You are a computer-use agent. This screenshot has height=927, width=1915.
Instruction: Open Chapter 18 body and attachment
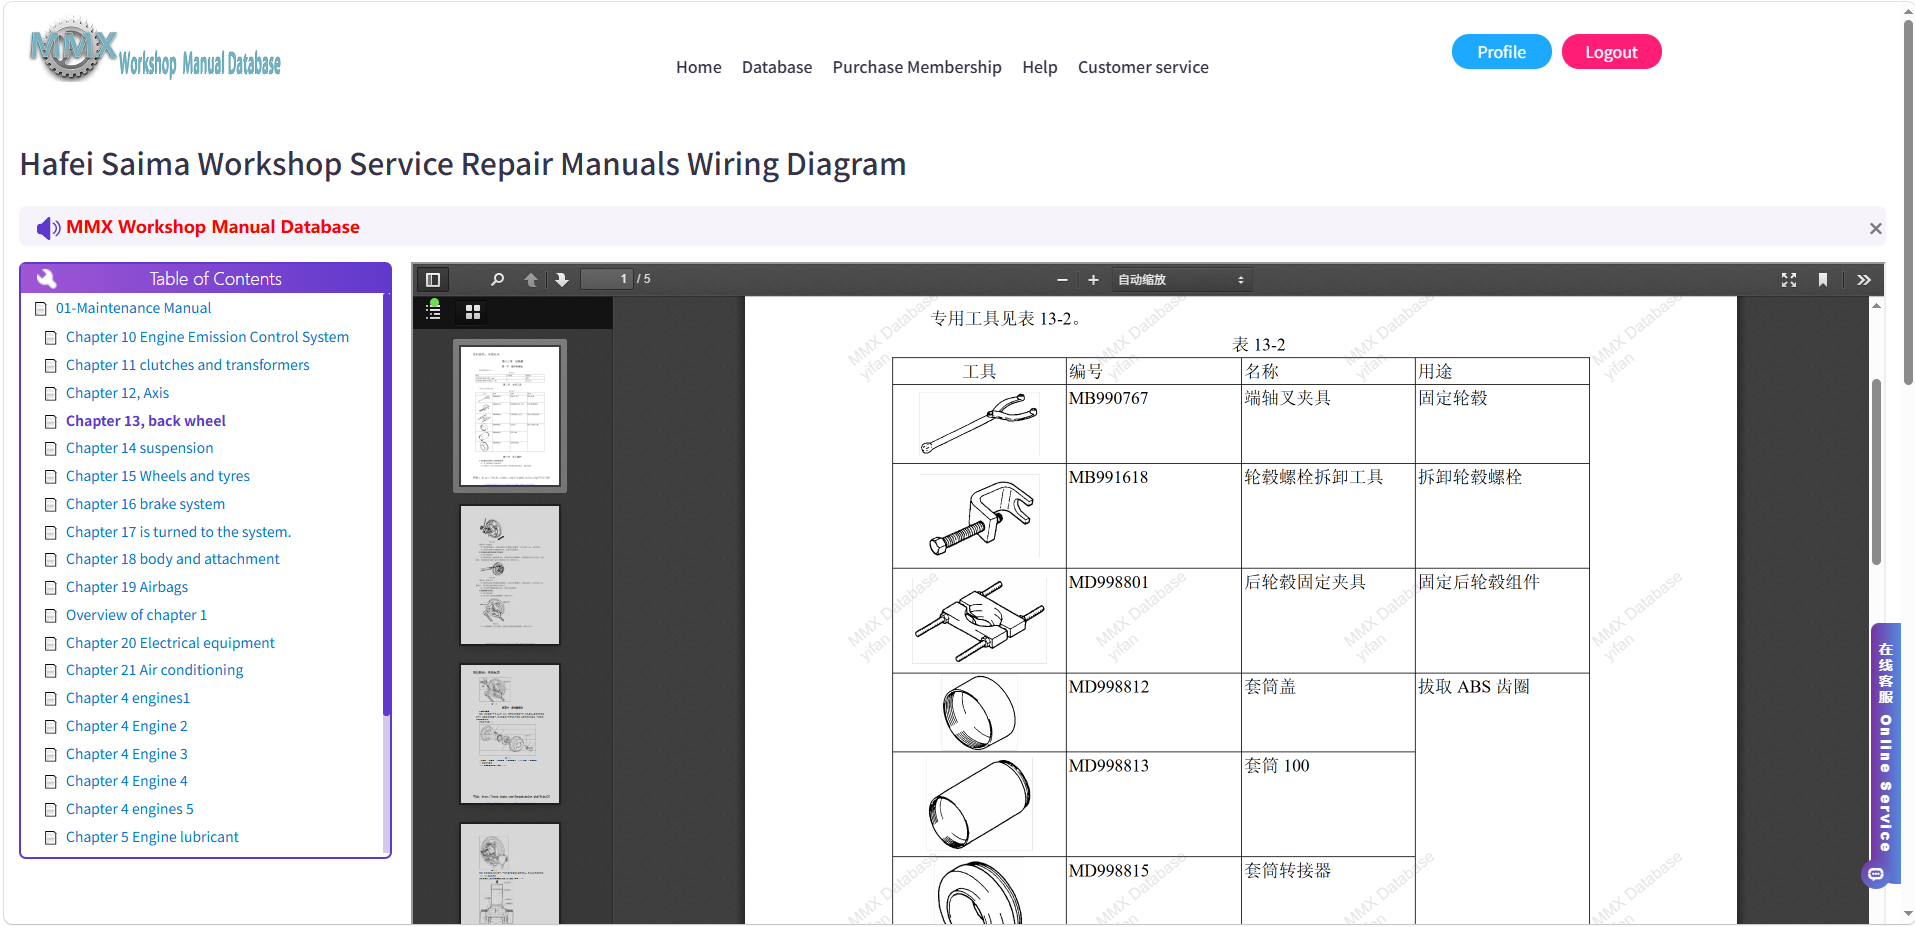pyautogui.click(x=172, y=560)
